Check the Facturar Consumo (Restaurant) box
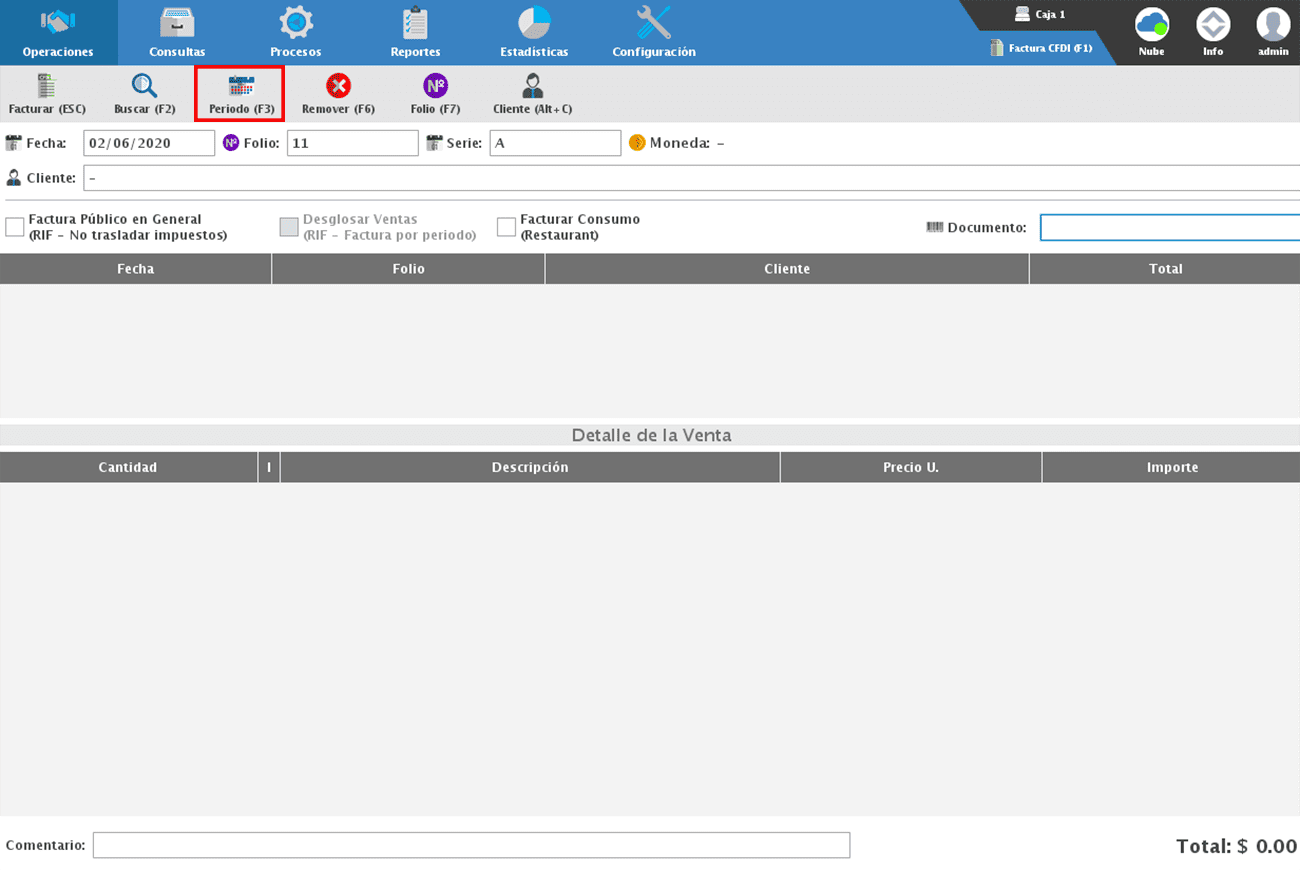The width and height of the screenshot is (1300, 871). 506,227
